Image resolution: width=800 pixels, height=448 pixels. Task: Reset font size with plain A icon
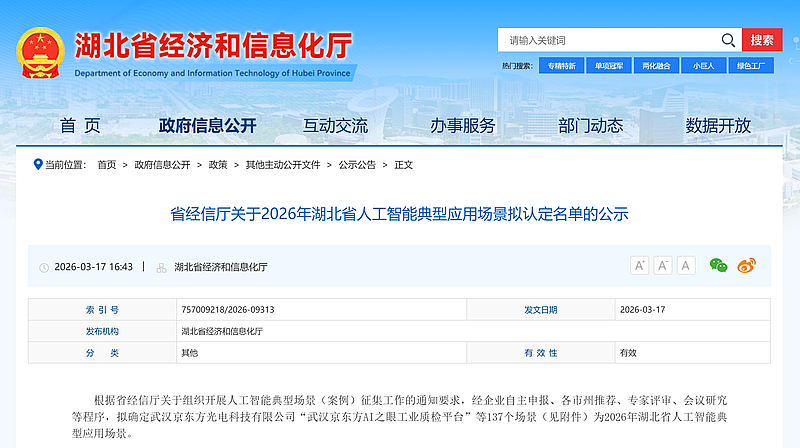click(x=686, y=265)
